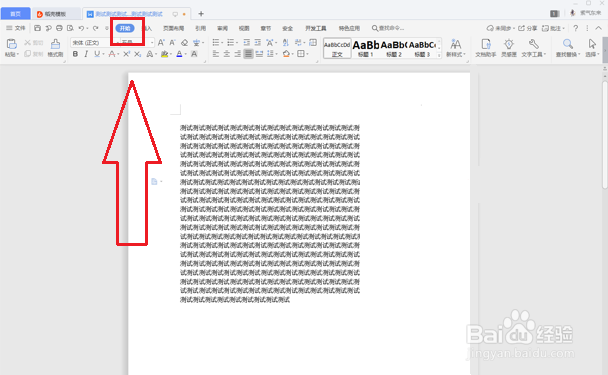Click the page layout icon beside document text
The width and height of the screenshot is (608, 375).
click(154, 181)
